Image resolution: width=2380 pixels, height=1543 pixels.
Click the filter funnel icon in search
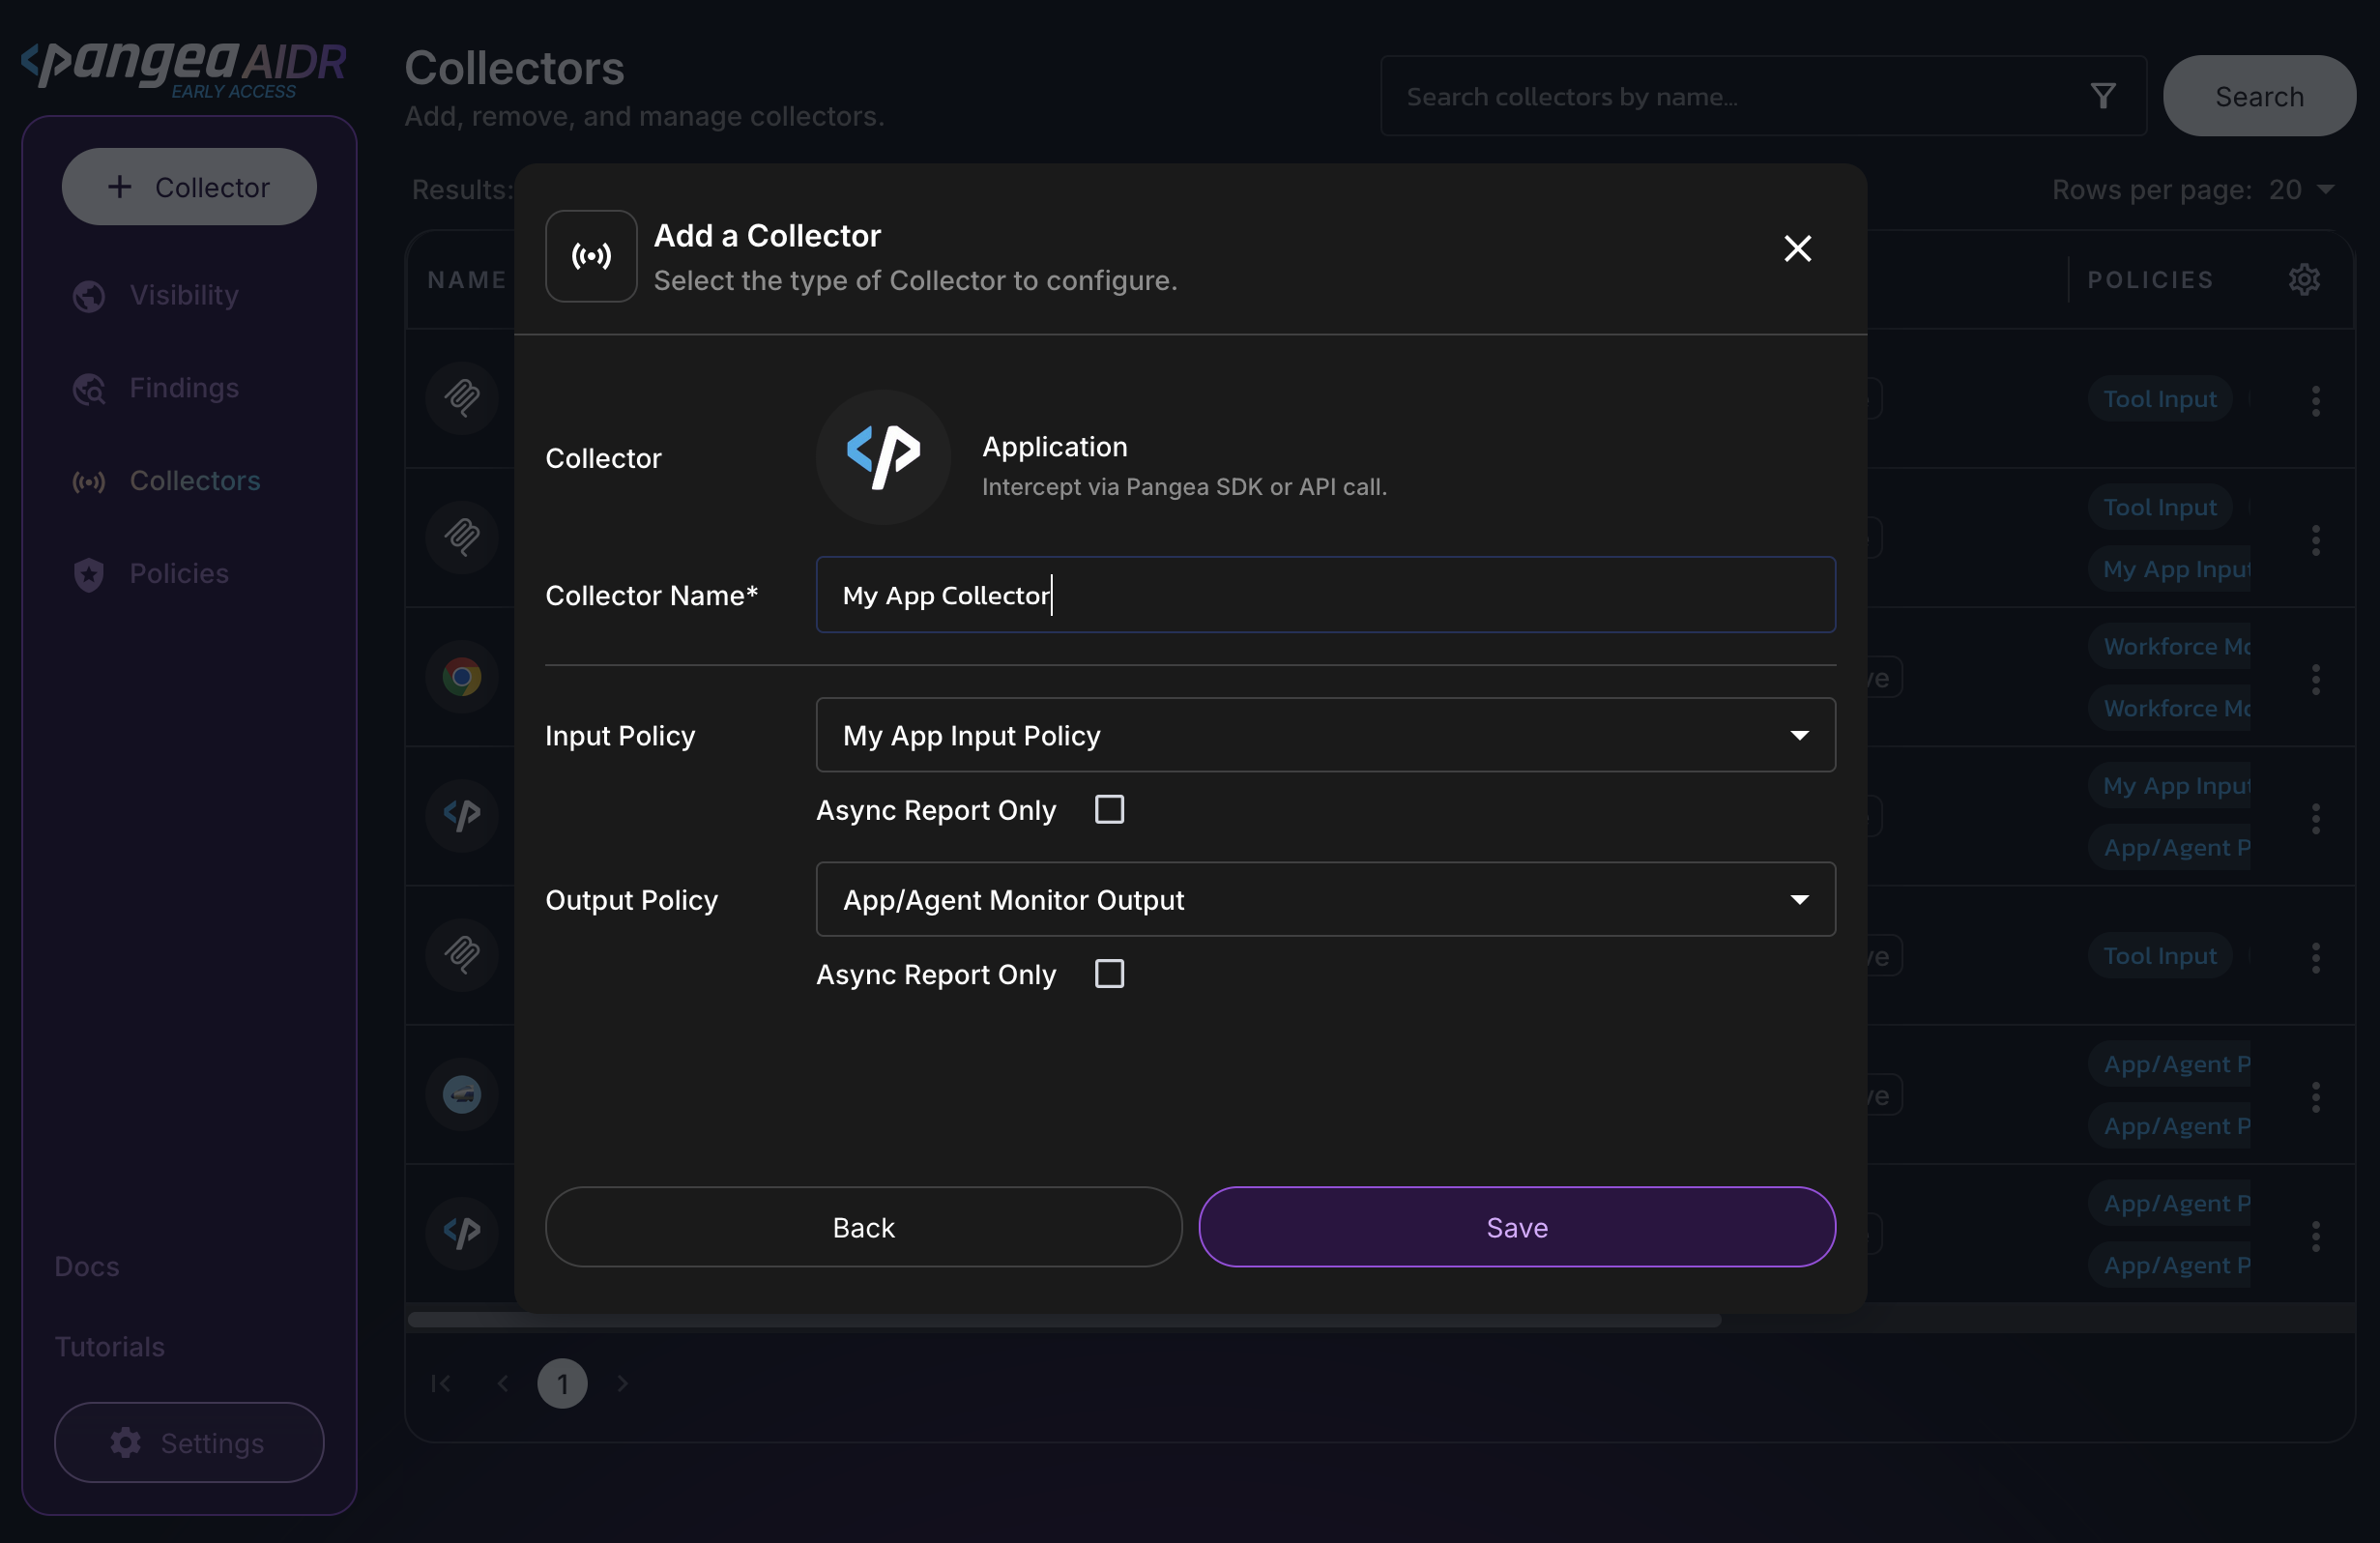pos(2103,96)
